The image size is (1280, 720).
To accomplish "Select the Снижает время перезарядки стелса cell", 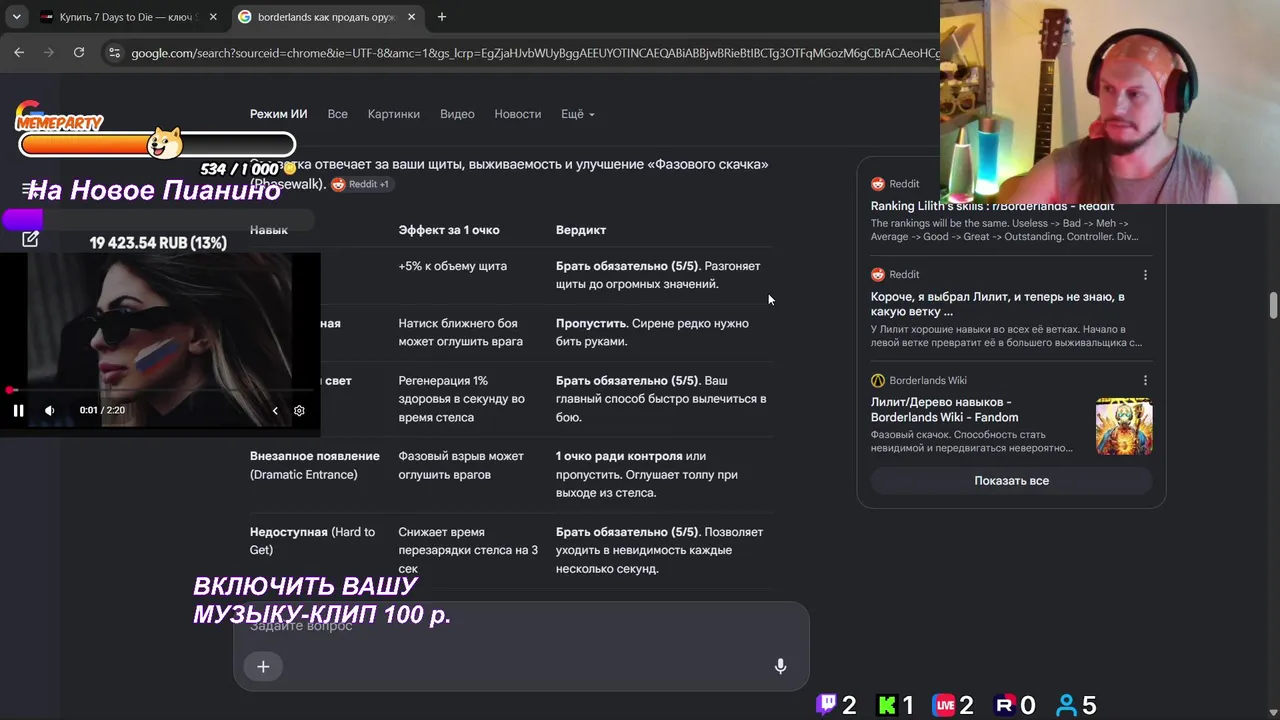I will 468,550.
